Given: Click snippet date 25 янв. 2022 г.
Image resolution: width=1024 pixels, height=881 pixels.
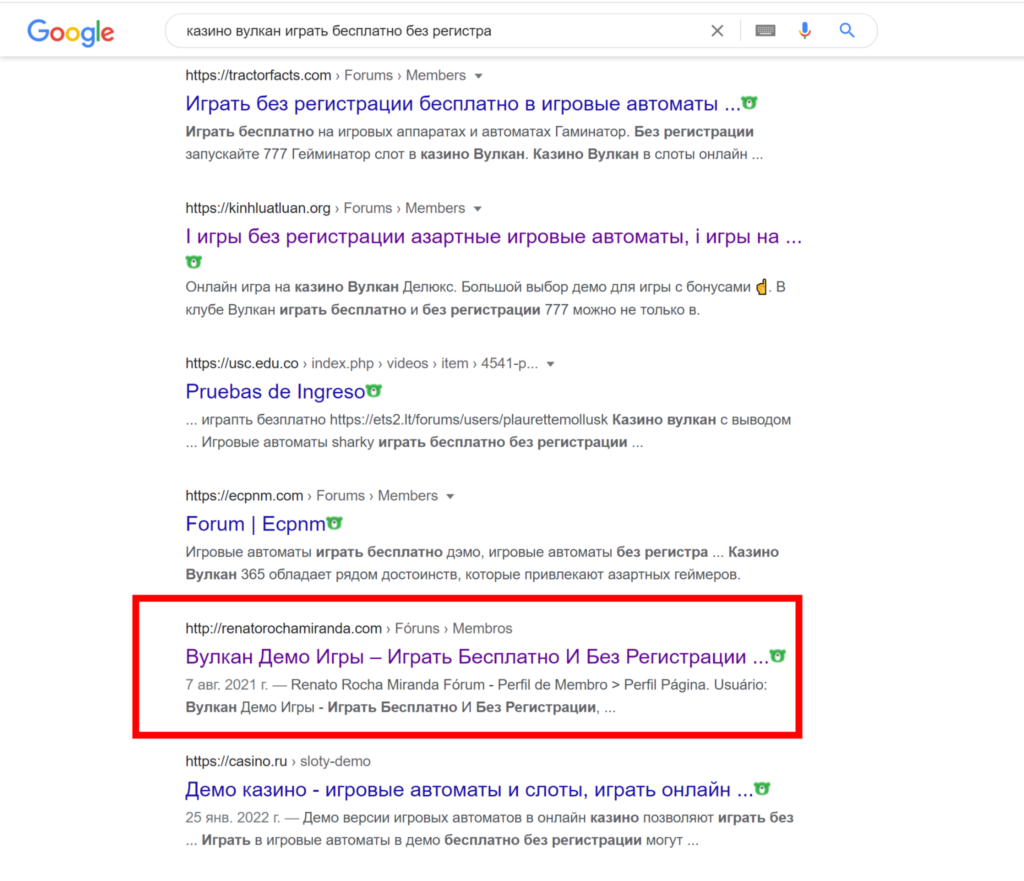Looking at the screenshot, I should (232, 818).
